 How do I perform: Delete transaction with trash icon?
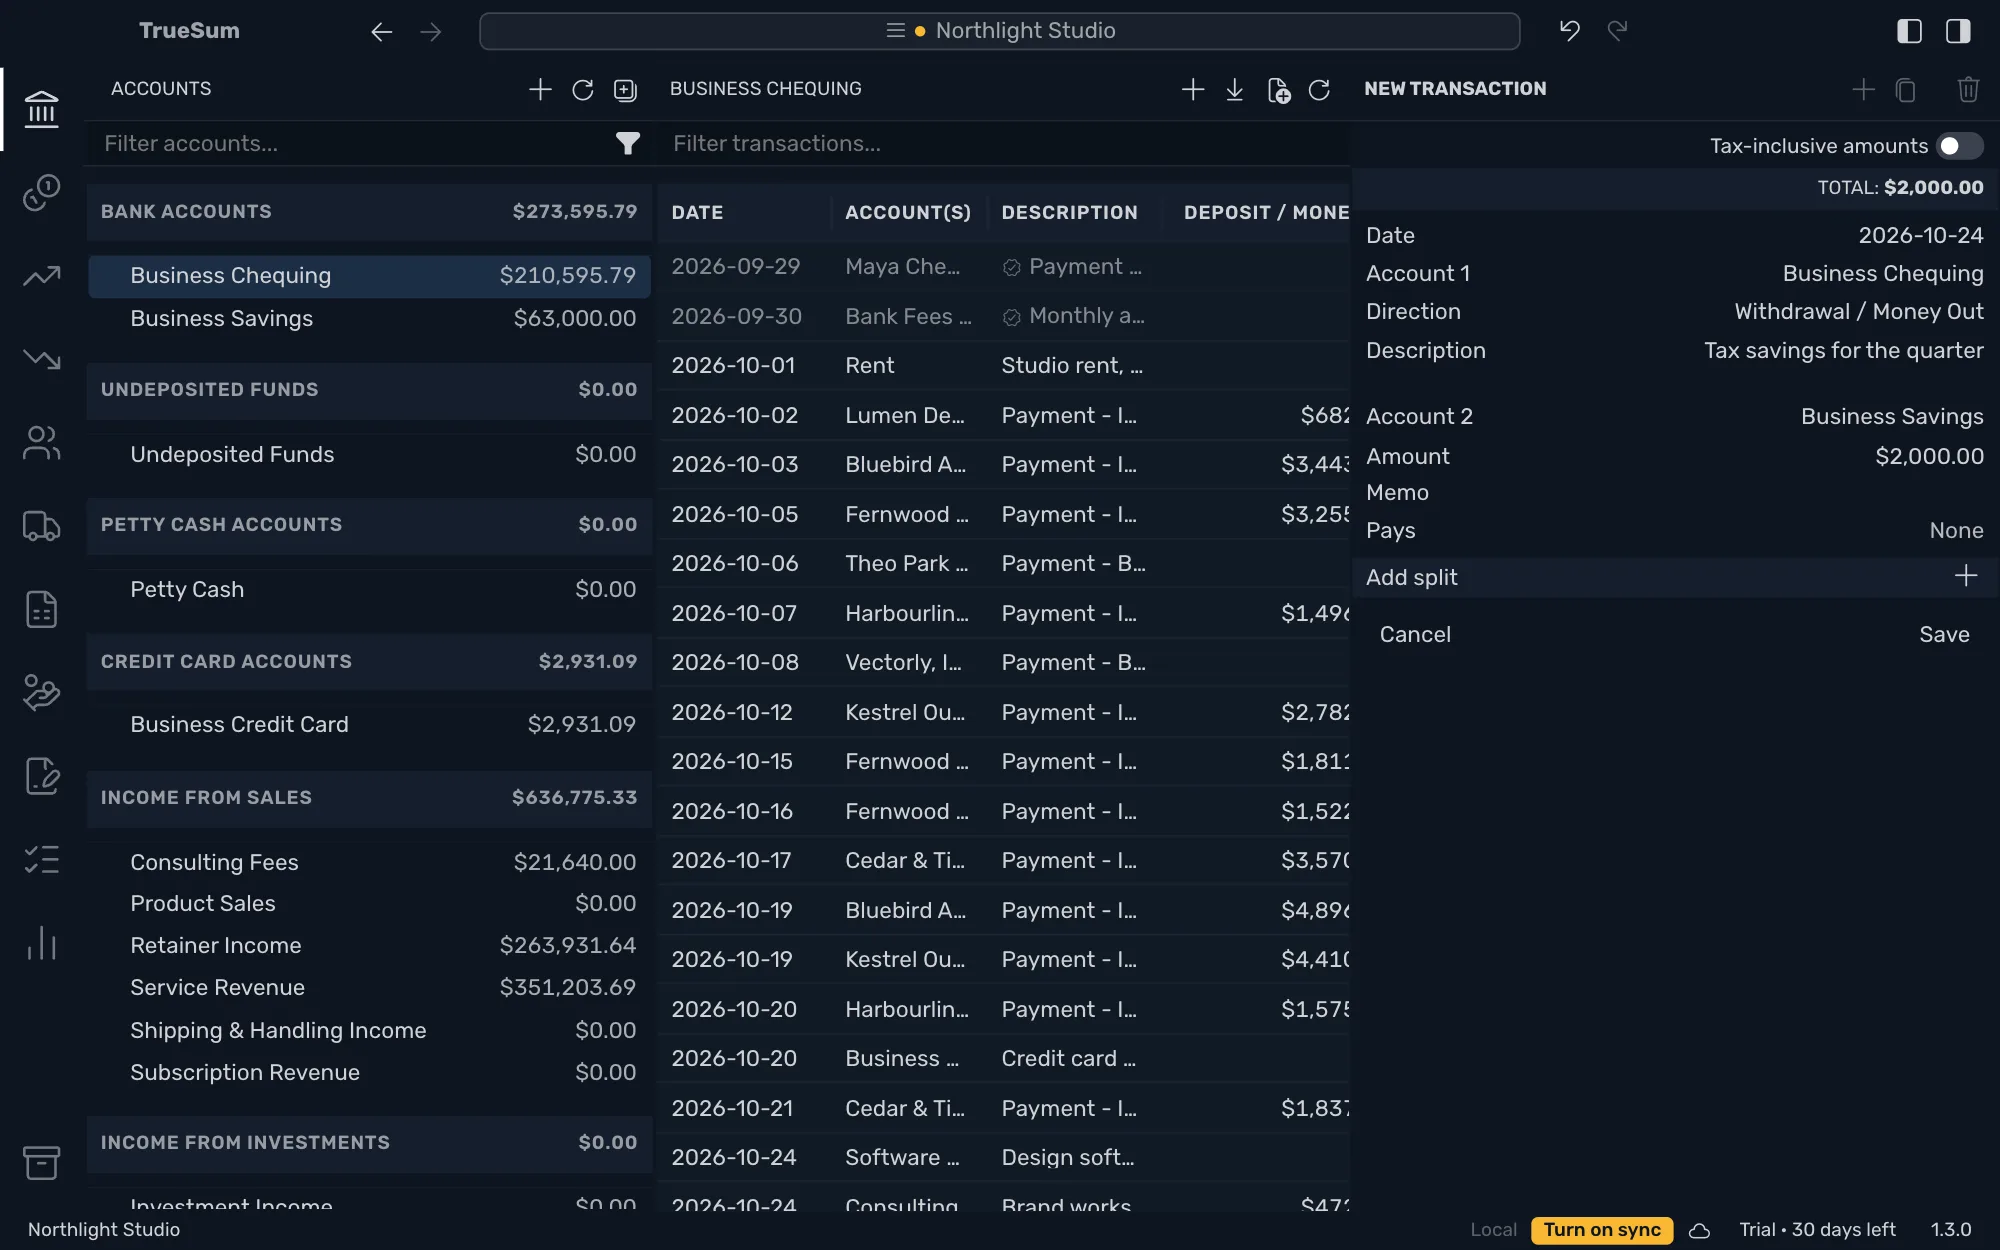coord(1968,90)
